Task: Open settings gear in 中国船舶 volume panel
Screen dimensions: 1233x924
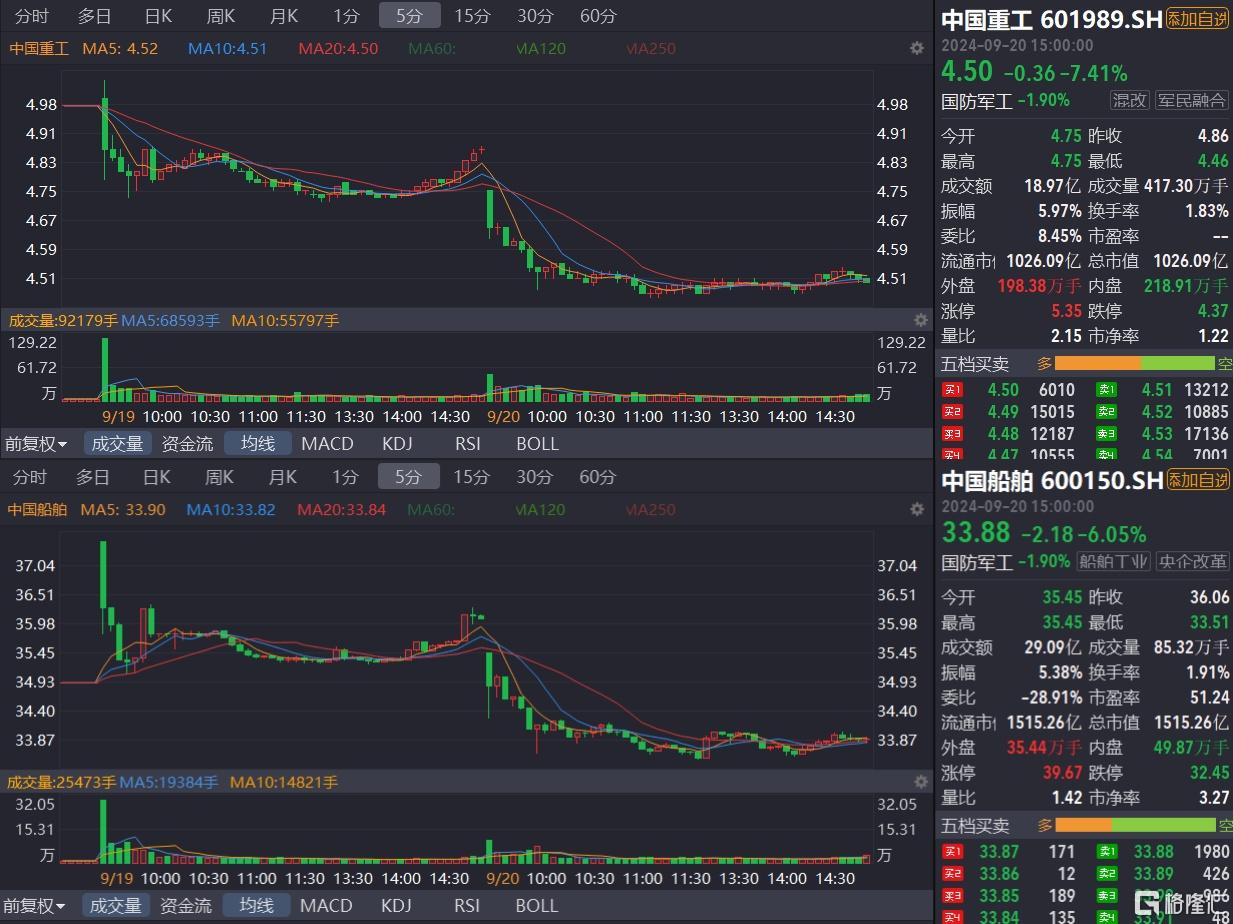Action: click(920, 781)
